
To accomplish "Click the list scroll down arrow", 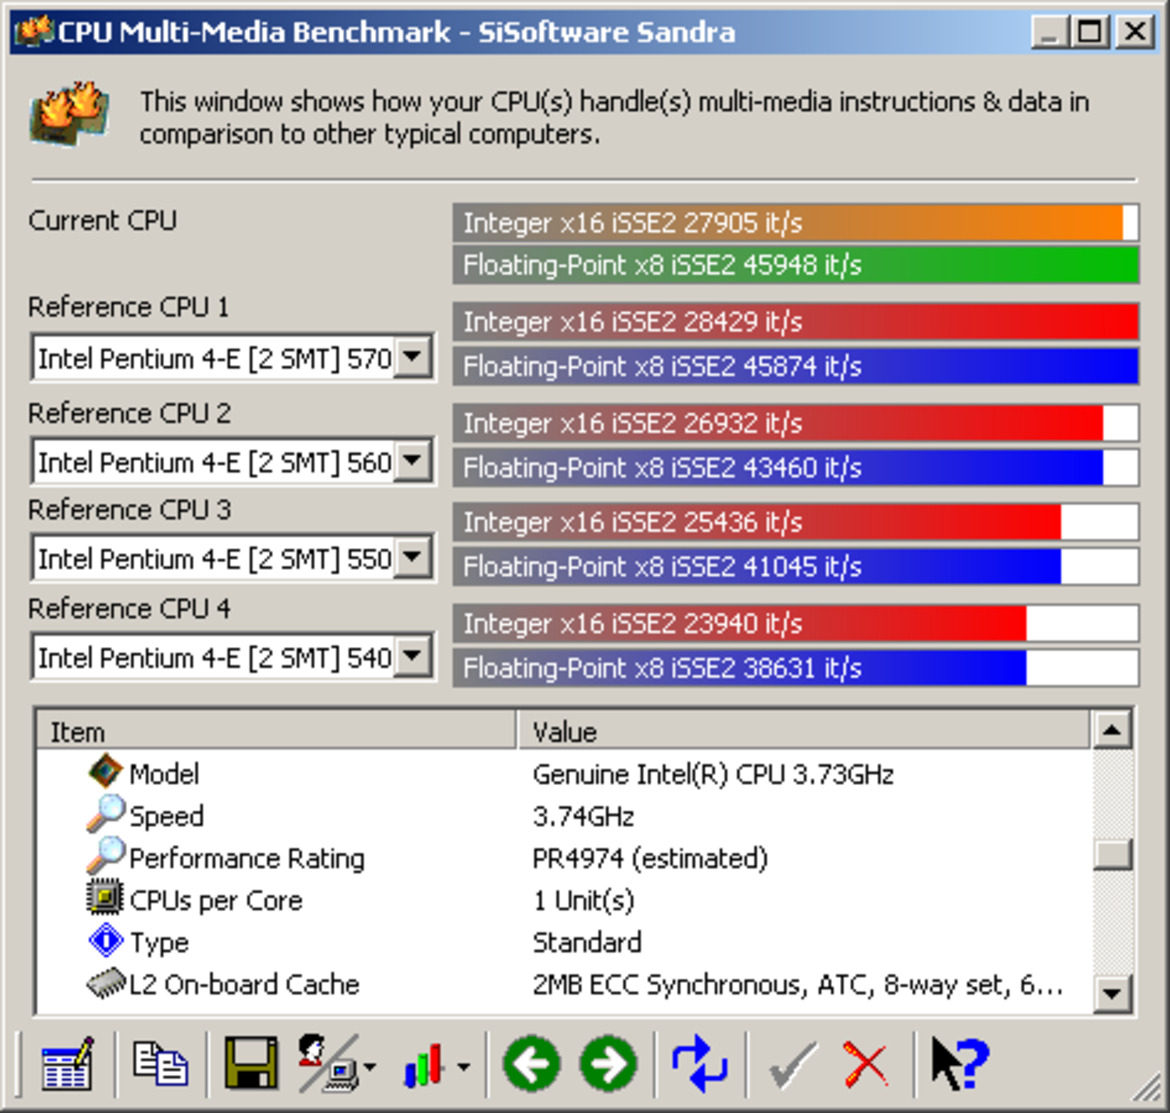I will (x=1112, y=993).
